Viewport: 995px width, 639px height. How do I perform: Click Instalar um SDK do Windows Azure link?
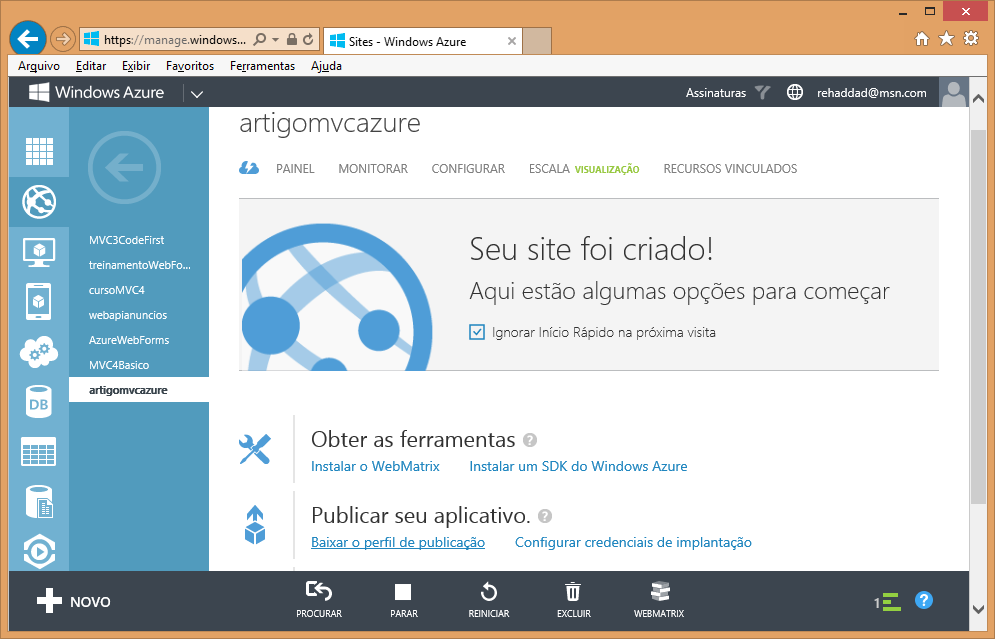pyautogui.click(x=578, y=466)
